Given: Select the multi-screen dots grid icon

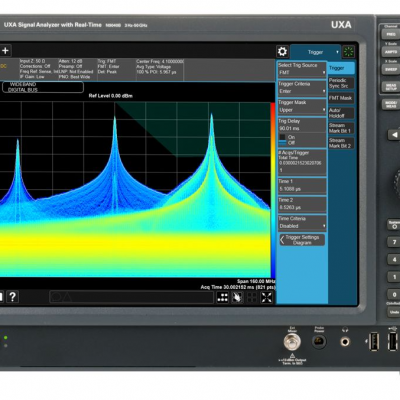Looking at the screenshot, I should click(x=222, y=297).
